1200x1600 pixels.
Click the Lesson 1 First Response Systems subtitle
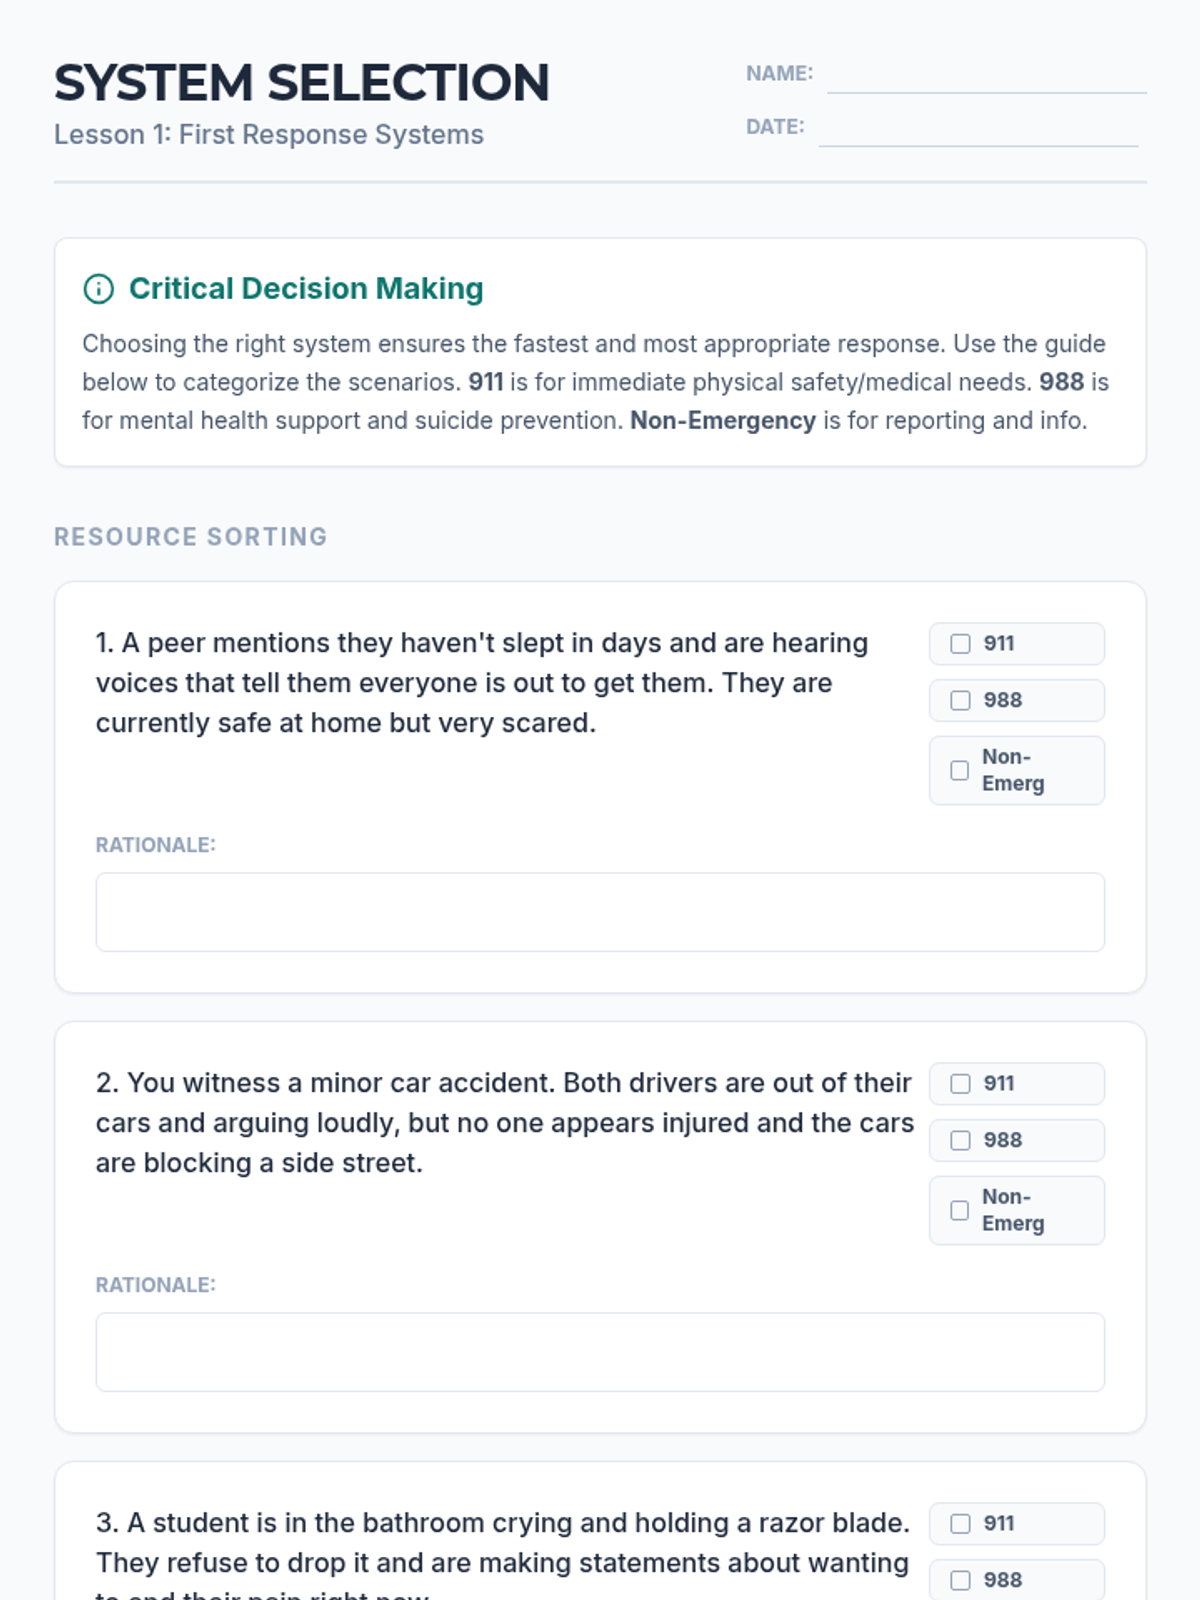coord(269,135)
